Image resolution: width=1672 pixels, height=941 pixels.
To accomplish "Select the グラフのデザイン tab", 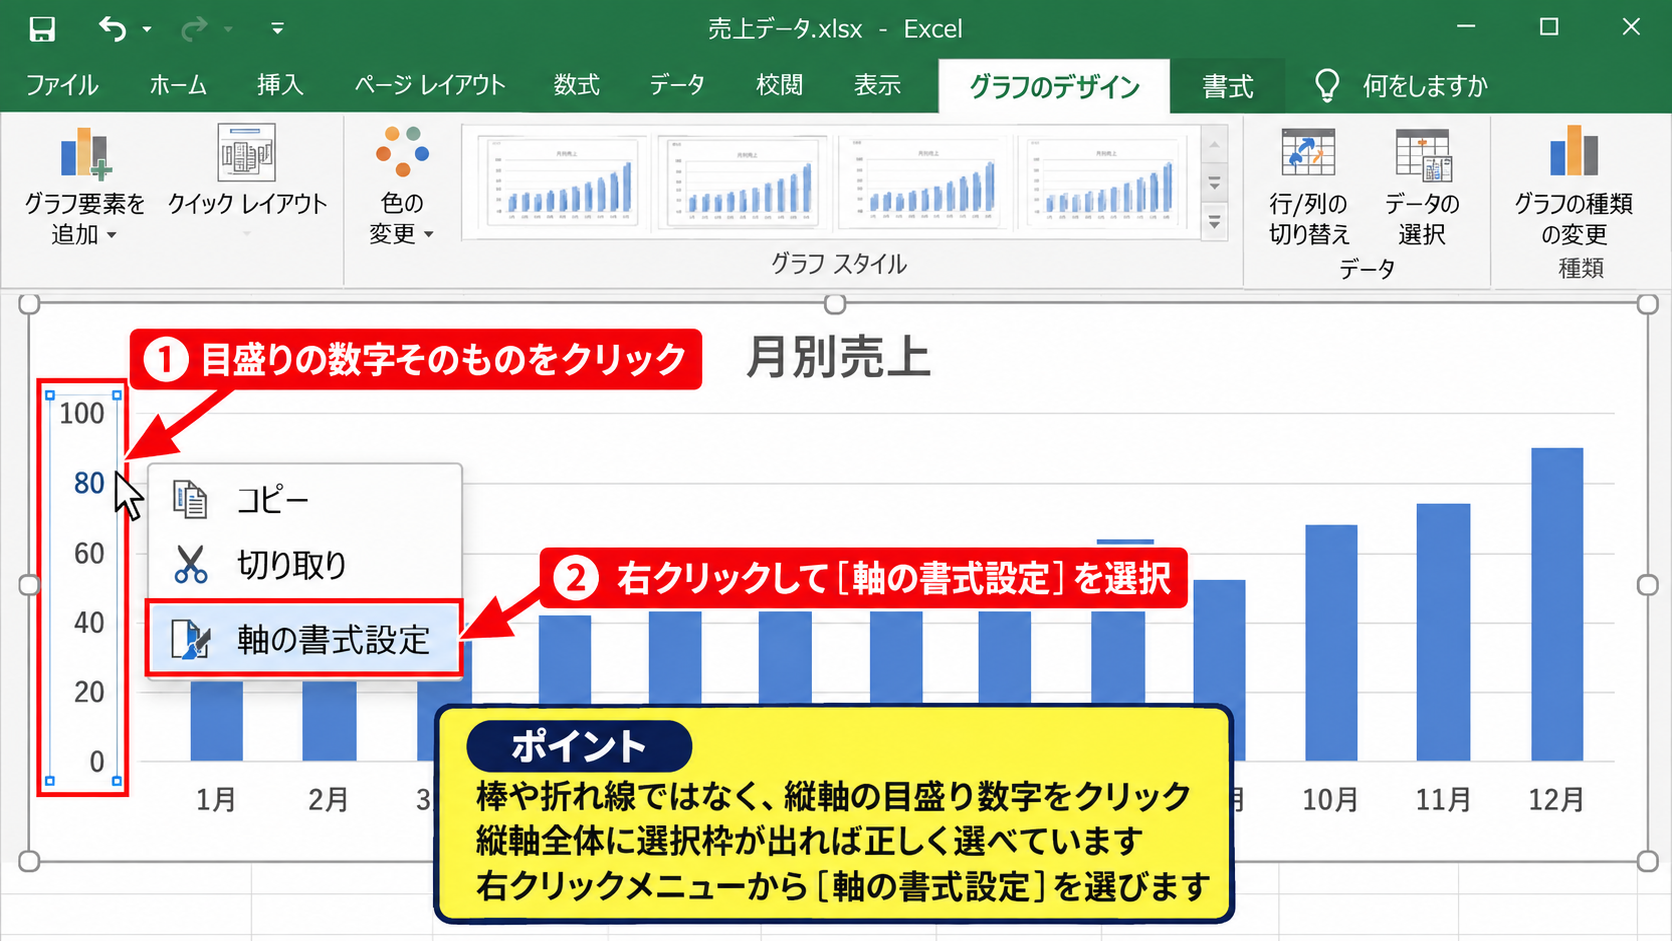I will click(1054, 87).
